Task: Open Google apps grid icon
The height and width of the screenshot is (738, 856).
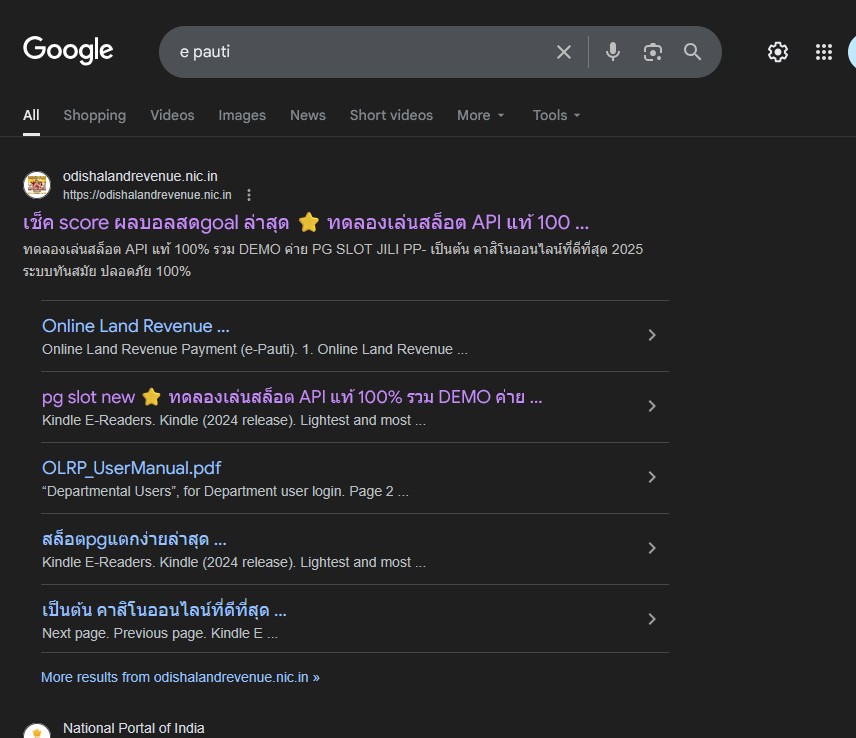Action: click(824, 52)
